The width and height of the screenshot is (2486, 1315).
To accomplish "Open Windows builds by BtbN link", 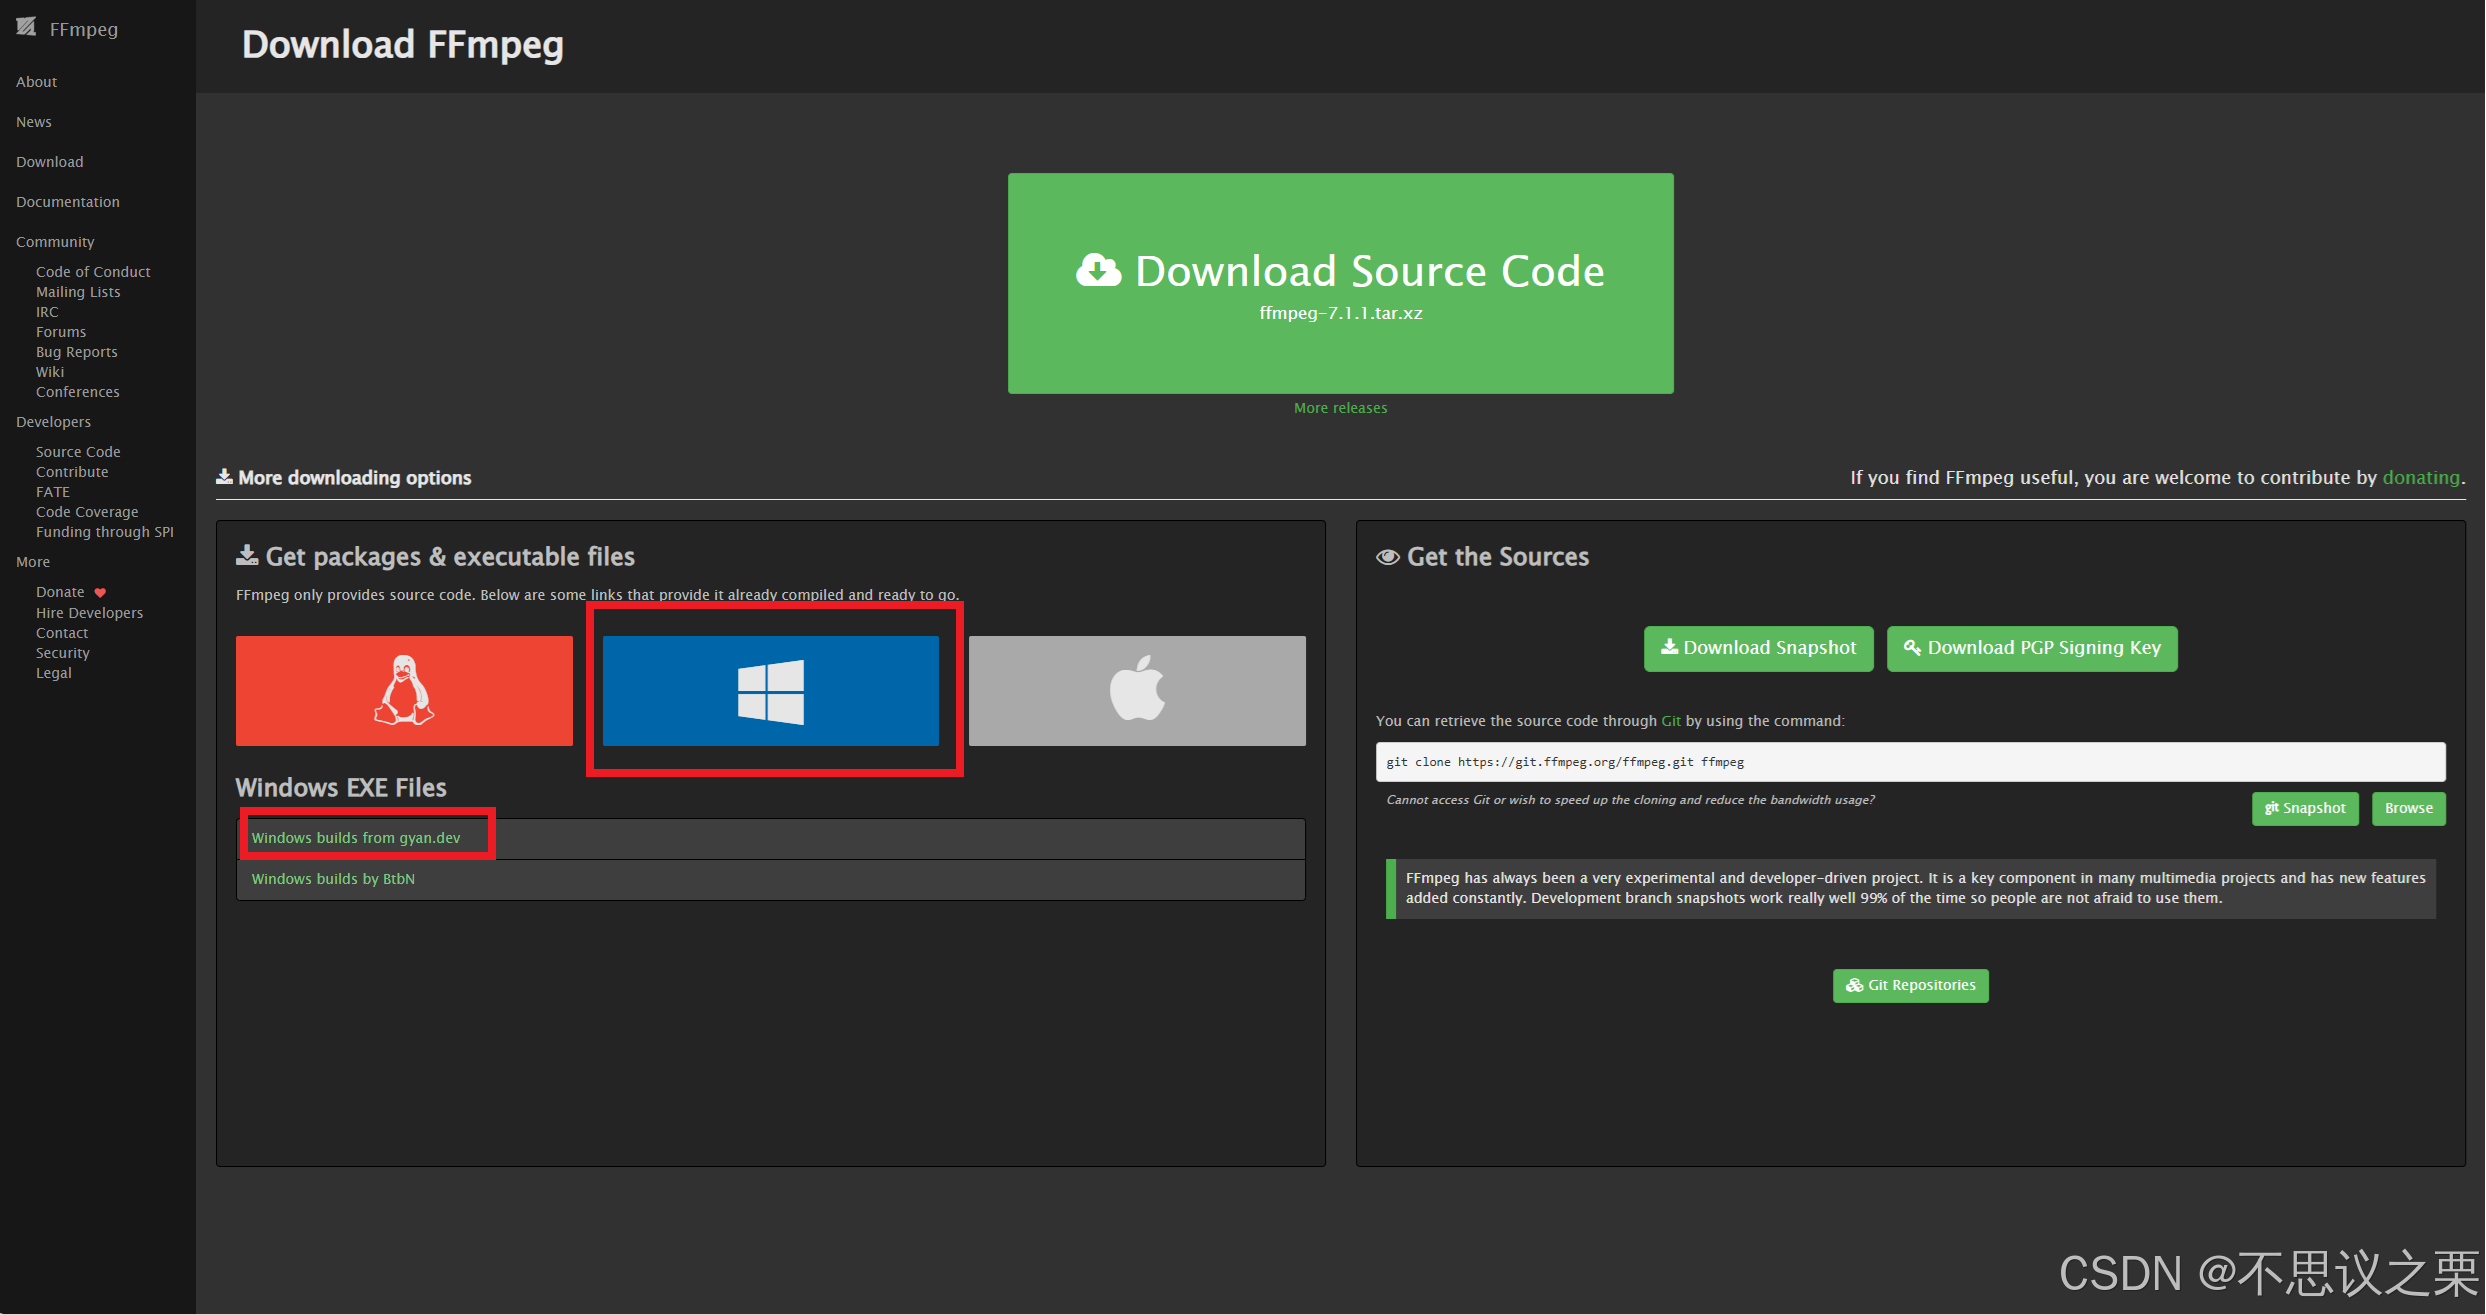I will [x=333, y=879].
